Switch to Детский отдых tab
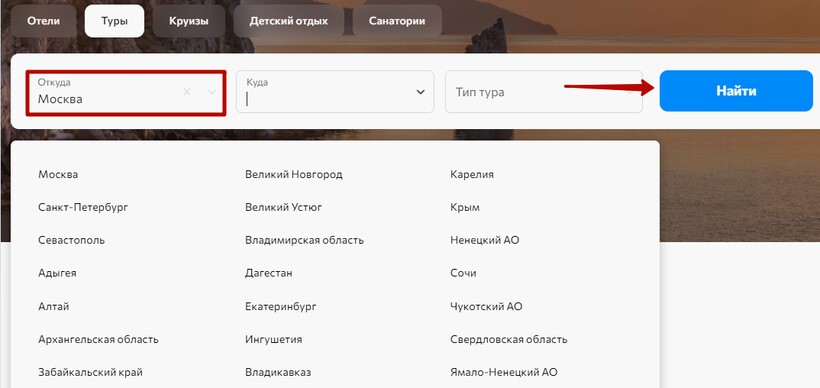This screenshot has width=820, height=388. pyautogui.click(x=289, y=21)
